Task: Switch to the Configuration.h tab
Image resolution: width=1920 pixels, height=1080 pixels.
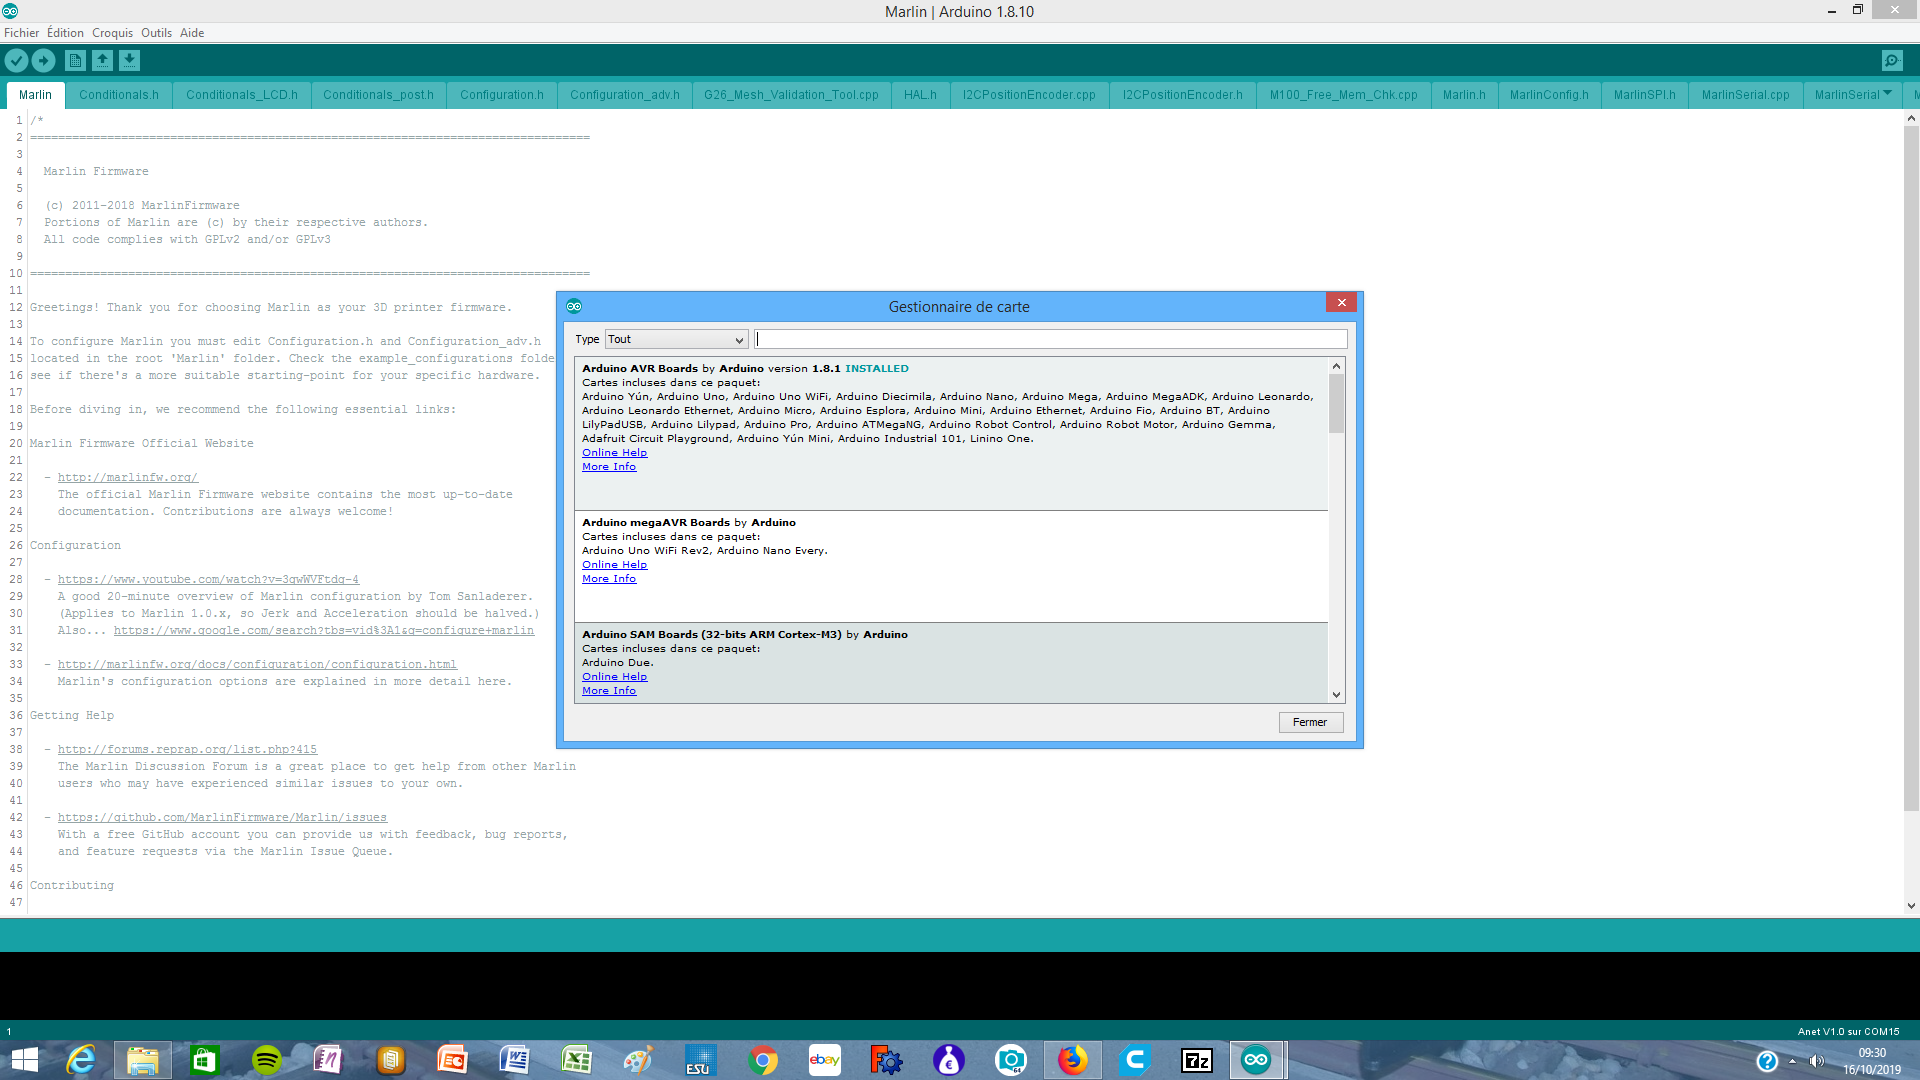Action: (501, 95)
